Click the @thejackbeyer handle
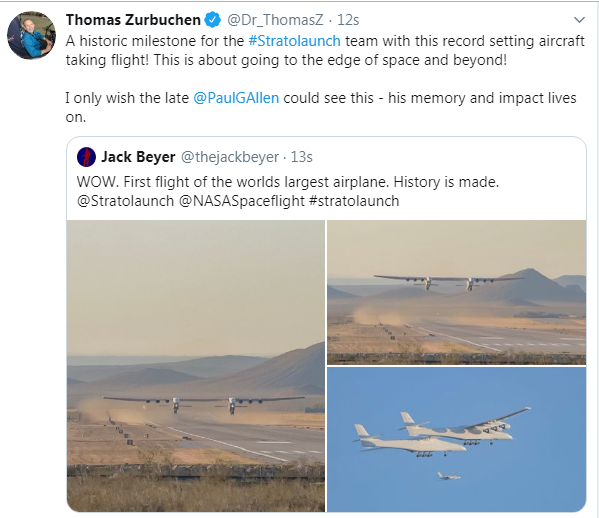Image resolution: width=599 pixels, height=518 pixels. click(x=230, y=157)
